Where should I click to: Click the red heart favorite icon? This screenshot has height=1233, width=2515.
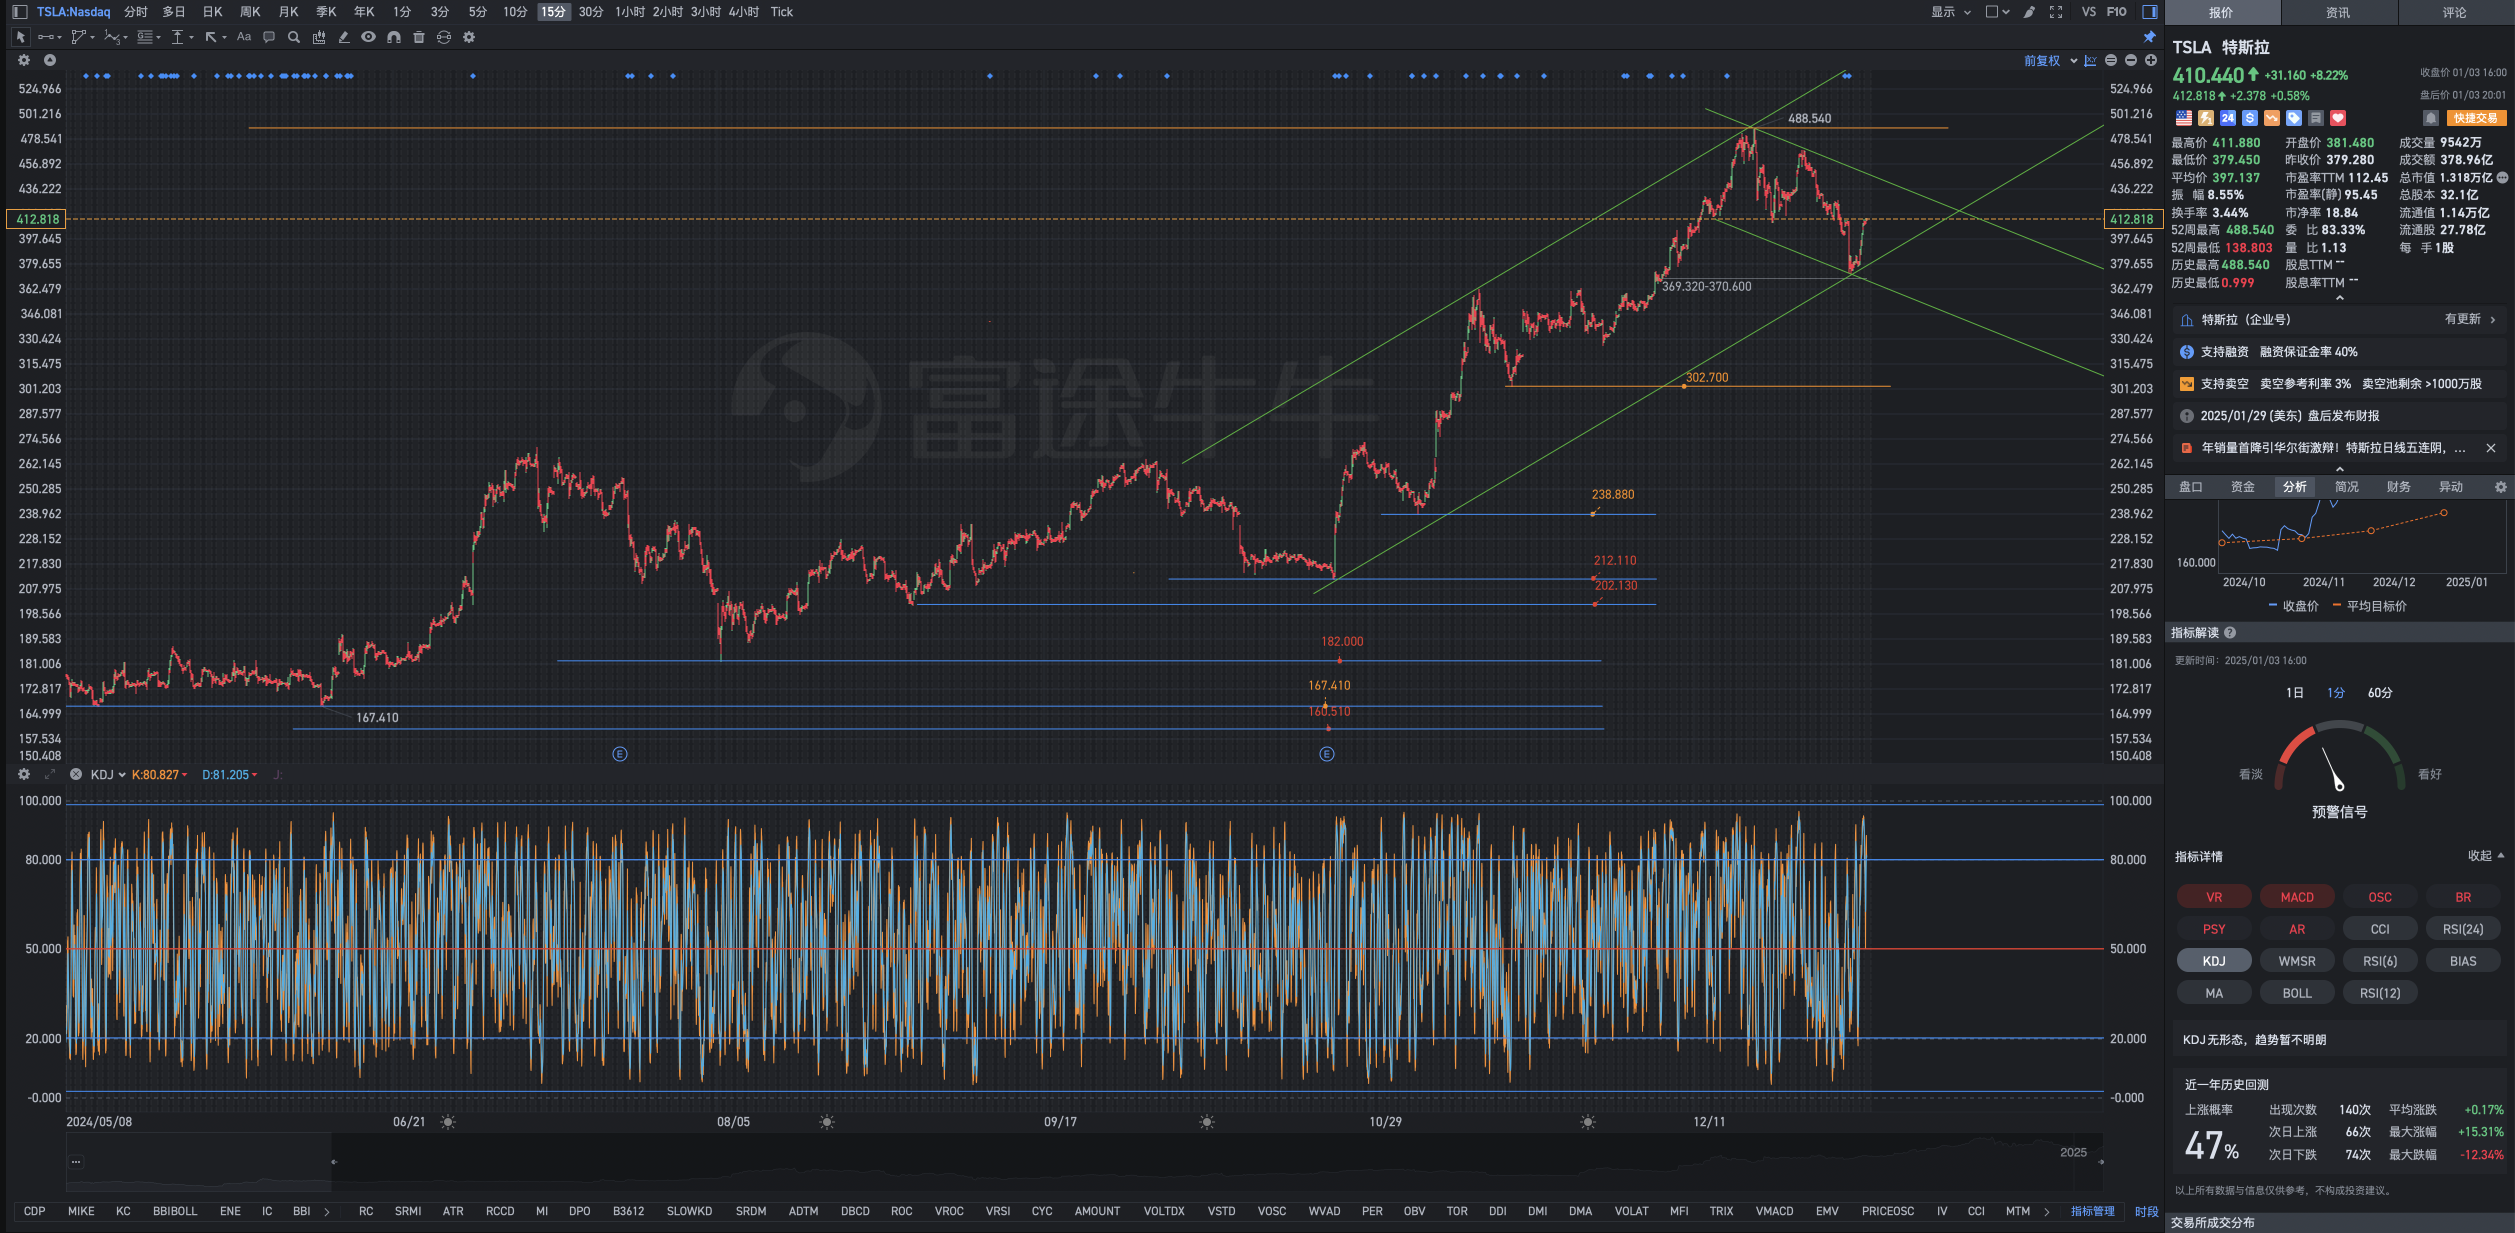[2338, 118]
